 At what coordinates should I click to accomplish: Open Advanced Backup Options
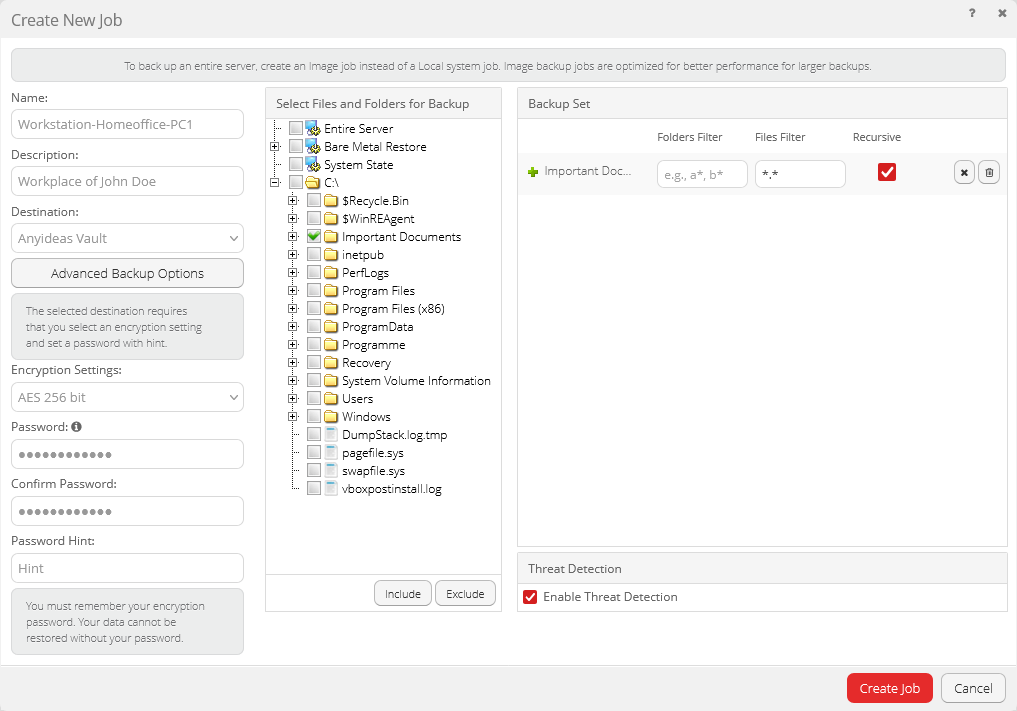pos(127,273)
